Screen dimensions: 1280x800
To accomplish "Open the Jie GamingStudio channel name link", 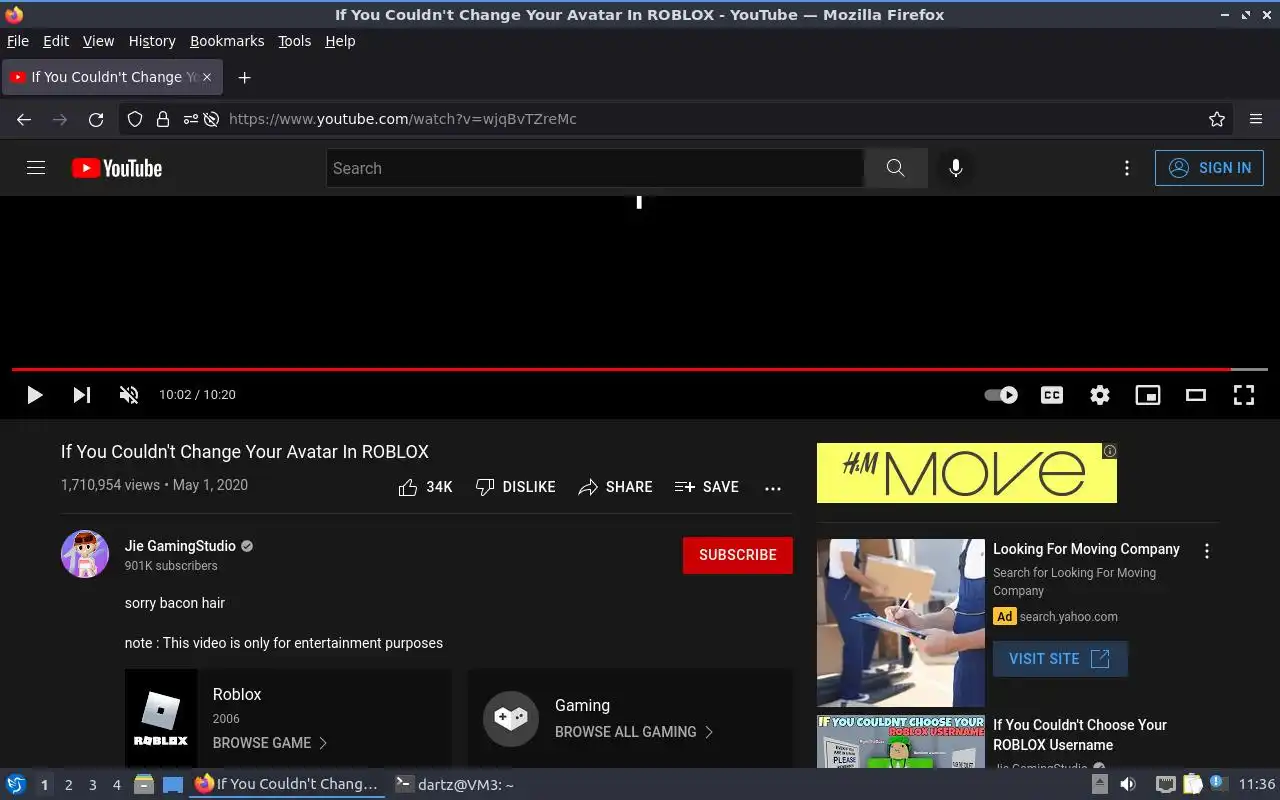I will tap(180, 546).
